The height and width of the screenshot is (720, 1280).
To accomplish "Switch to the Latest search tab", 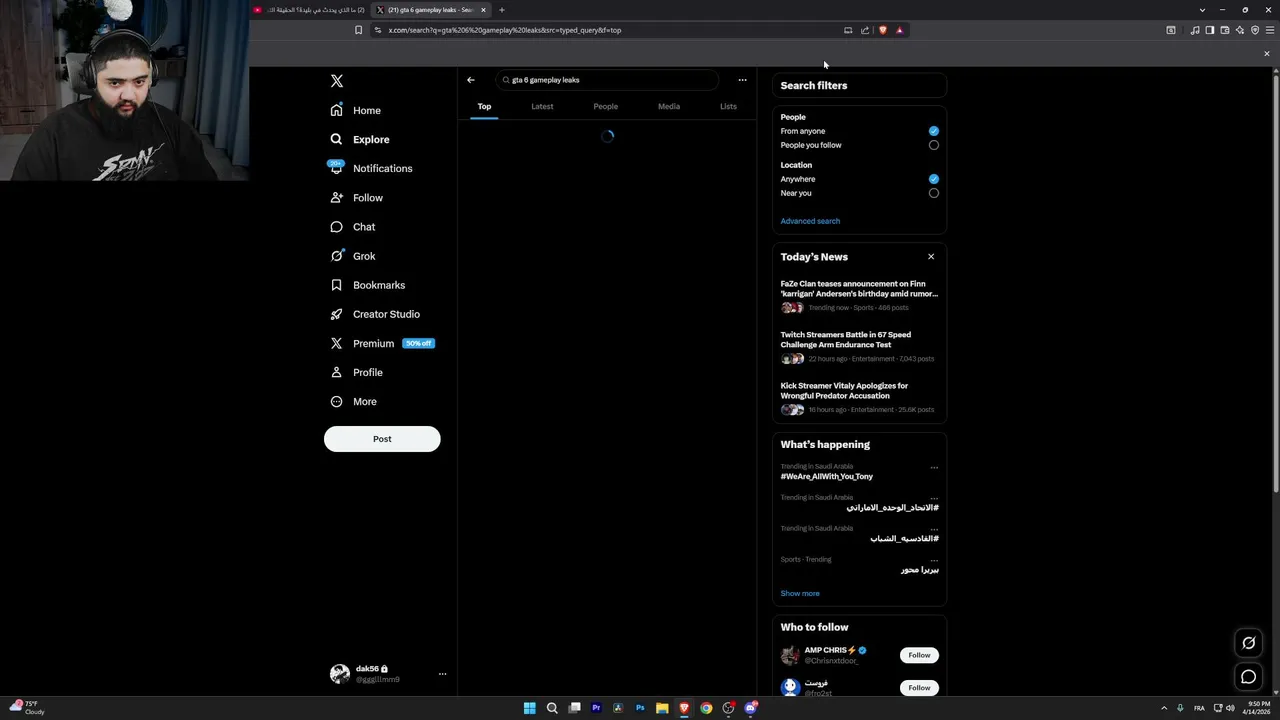I will pyautogui.click(x=542, y=106).
